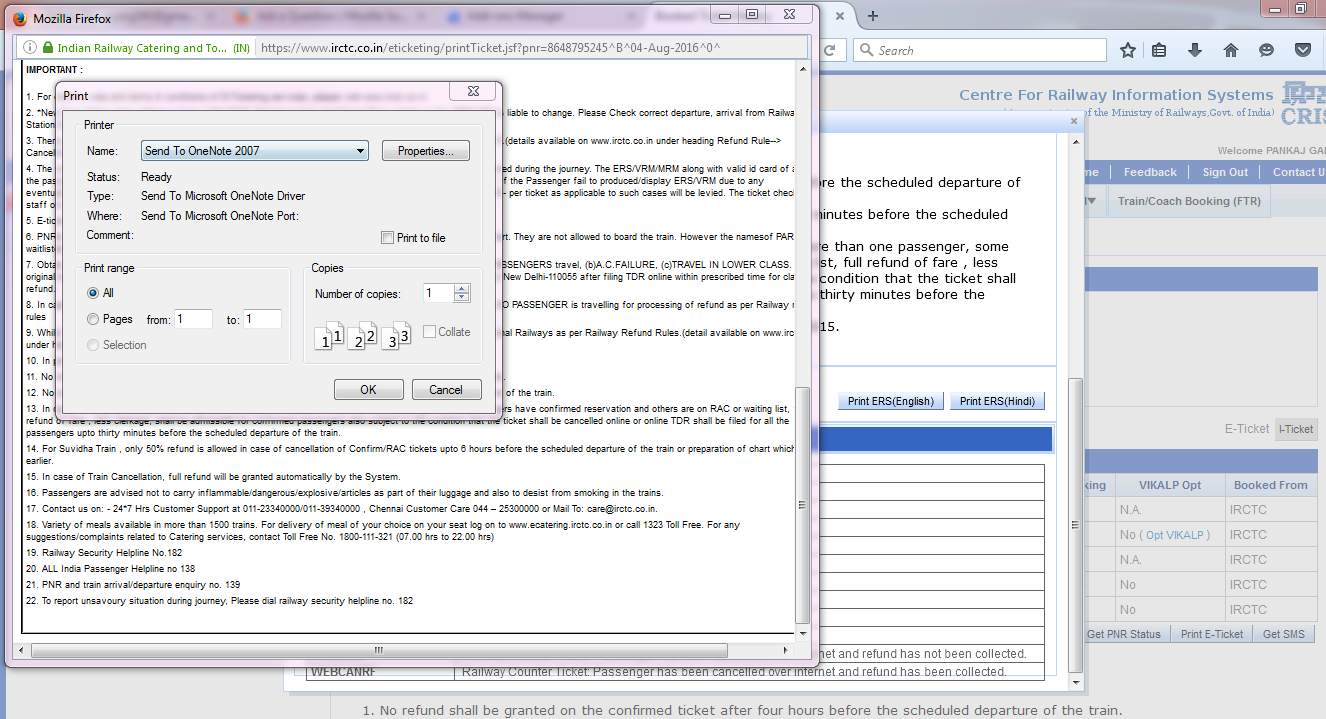1326x719 pixels.
Task: Increase number of copies with up arrow
Action: coord(461,289)
